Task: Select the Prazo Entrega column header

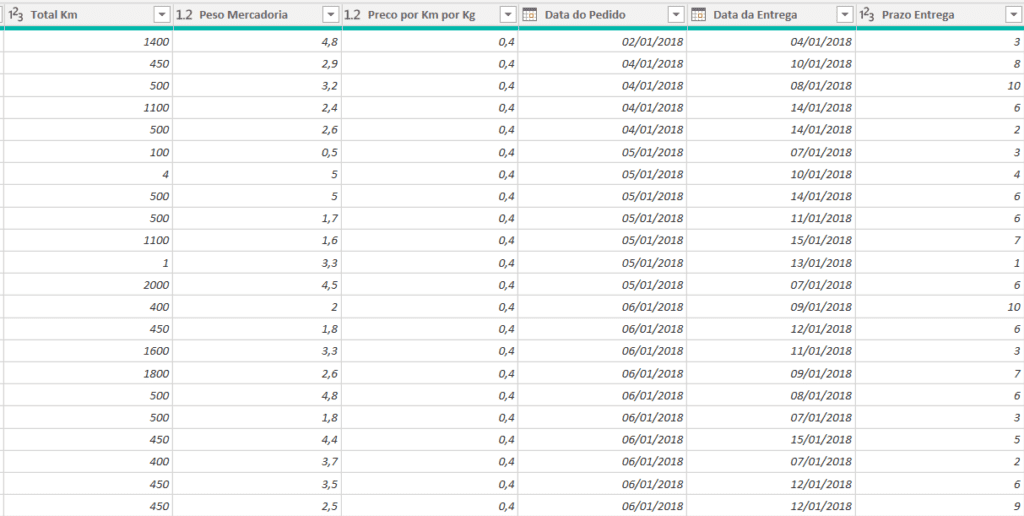Action: point(940,15)
